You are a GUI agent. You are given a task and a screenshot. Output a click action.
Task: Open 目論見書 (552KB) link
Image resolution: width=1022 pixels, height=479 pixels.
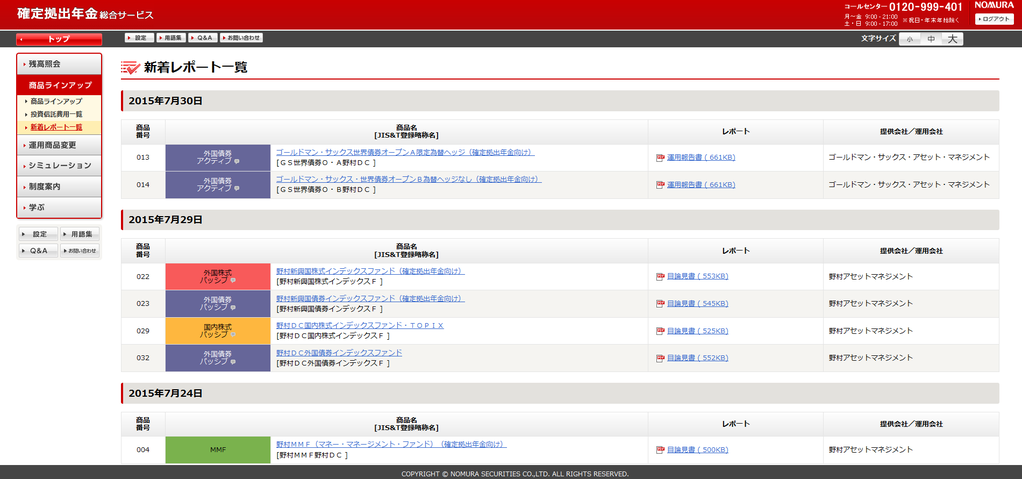697,358
